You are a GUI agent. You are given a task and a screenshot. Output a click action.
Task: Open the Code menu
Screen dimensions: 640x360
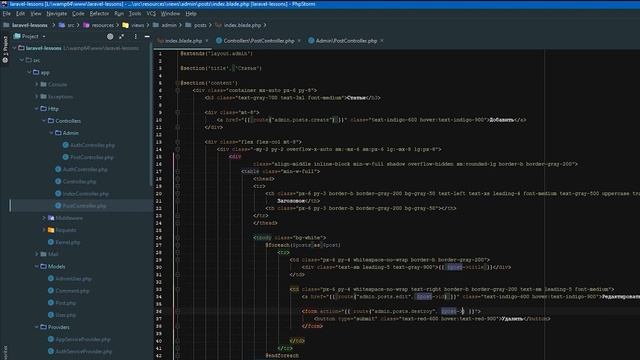[x=78, y=13]
